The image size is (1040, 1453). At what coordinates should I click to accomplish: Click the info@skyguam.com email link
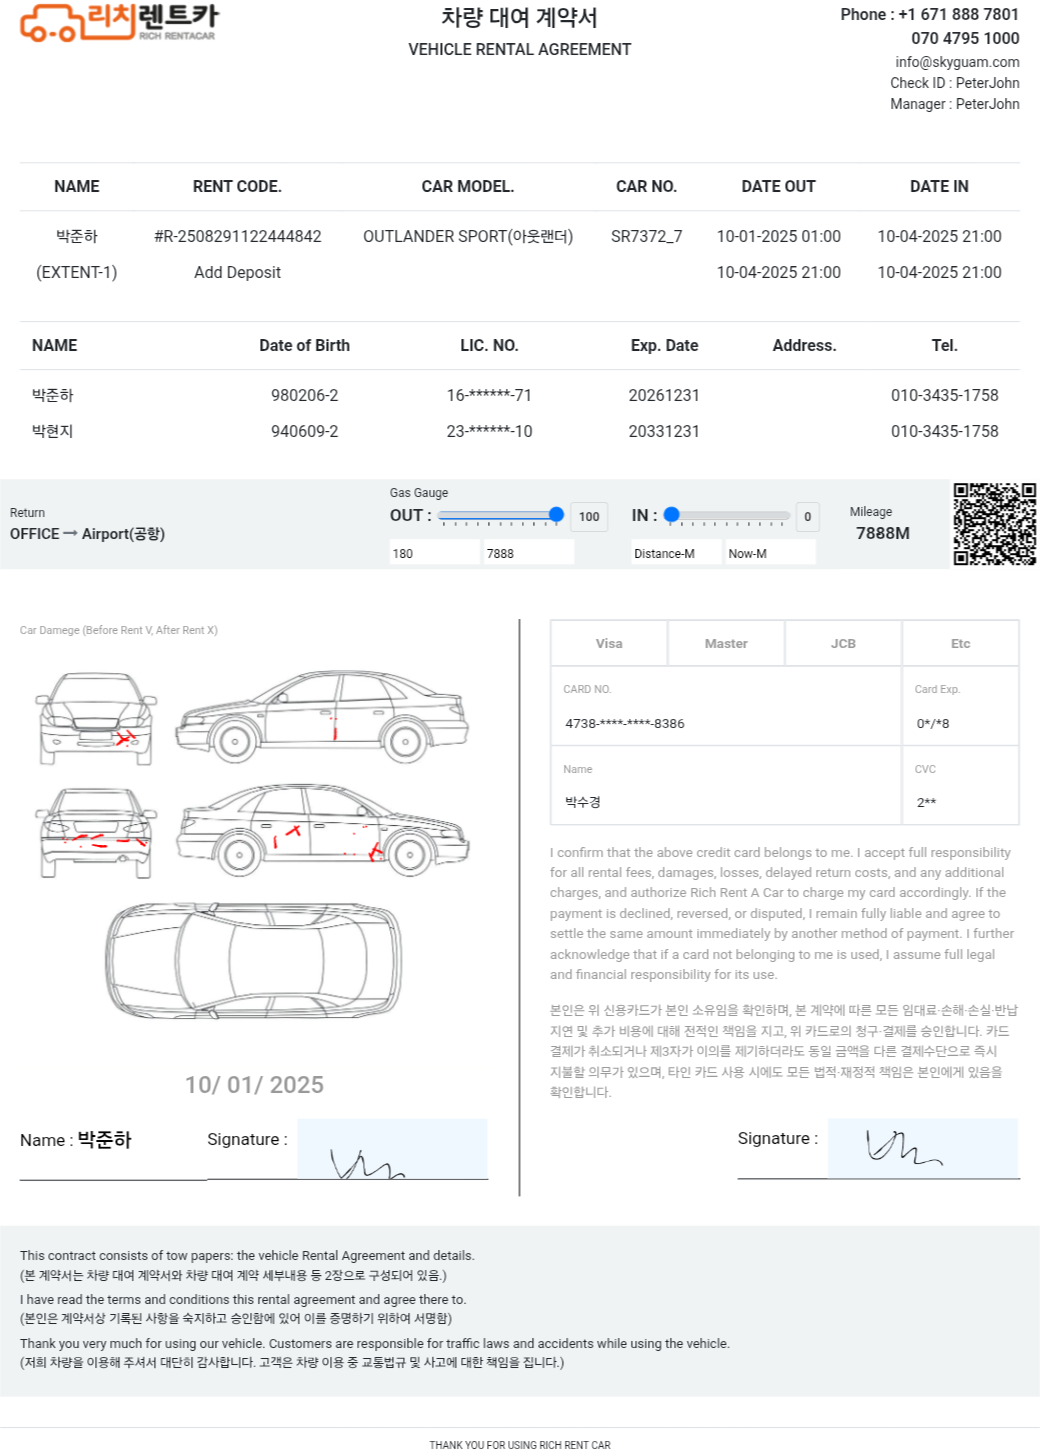957,62
